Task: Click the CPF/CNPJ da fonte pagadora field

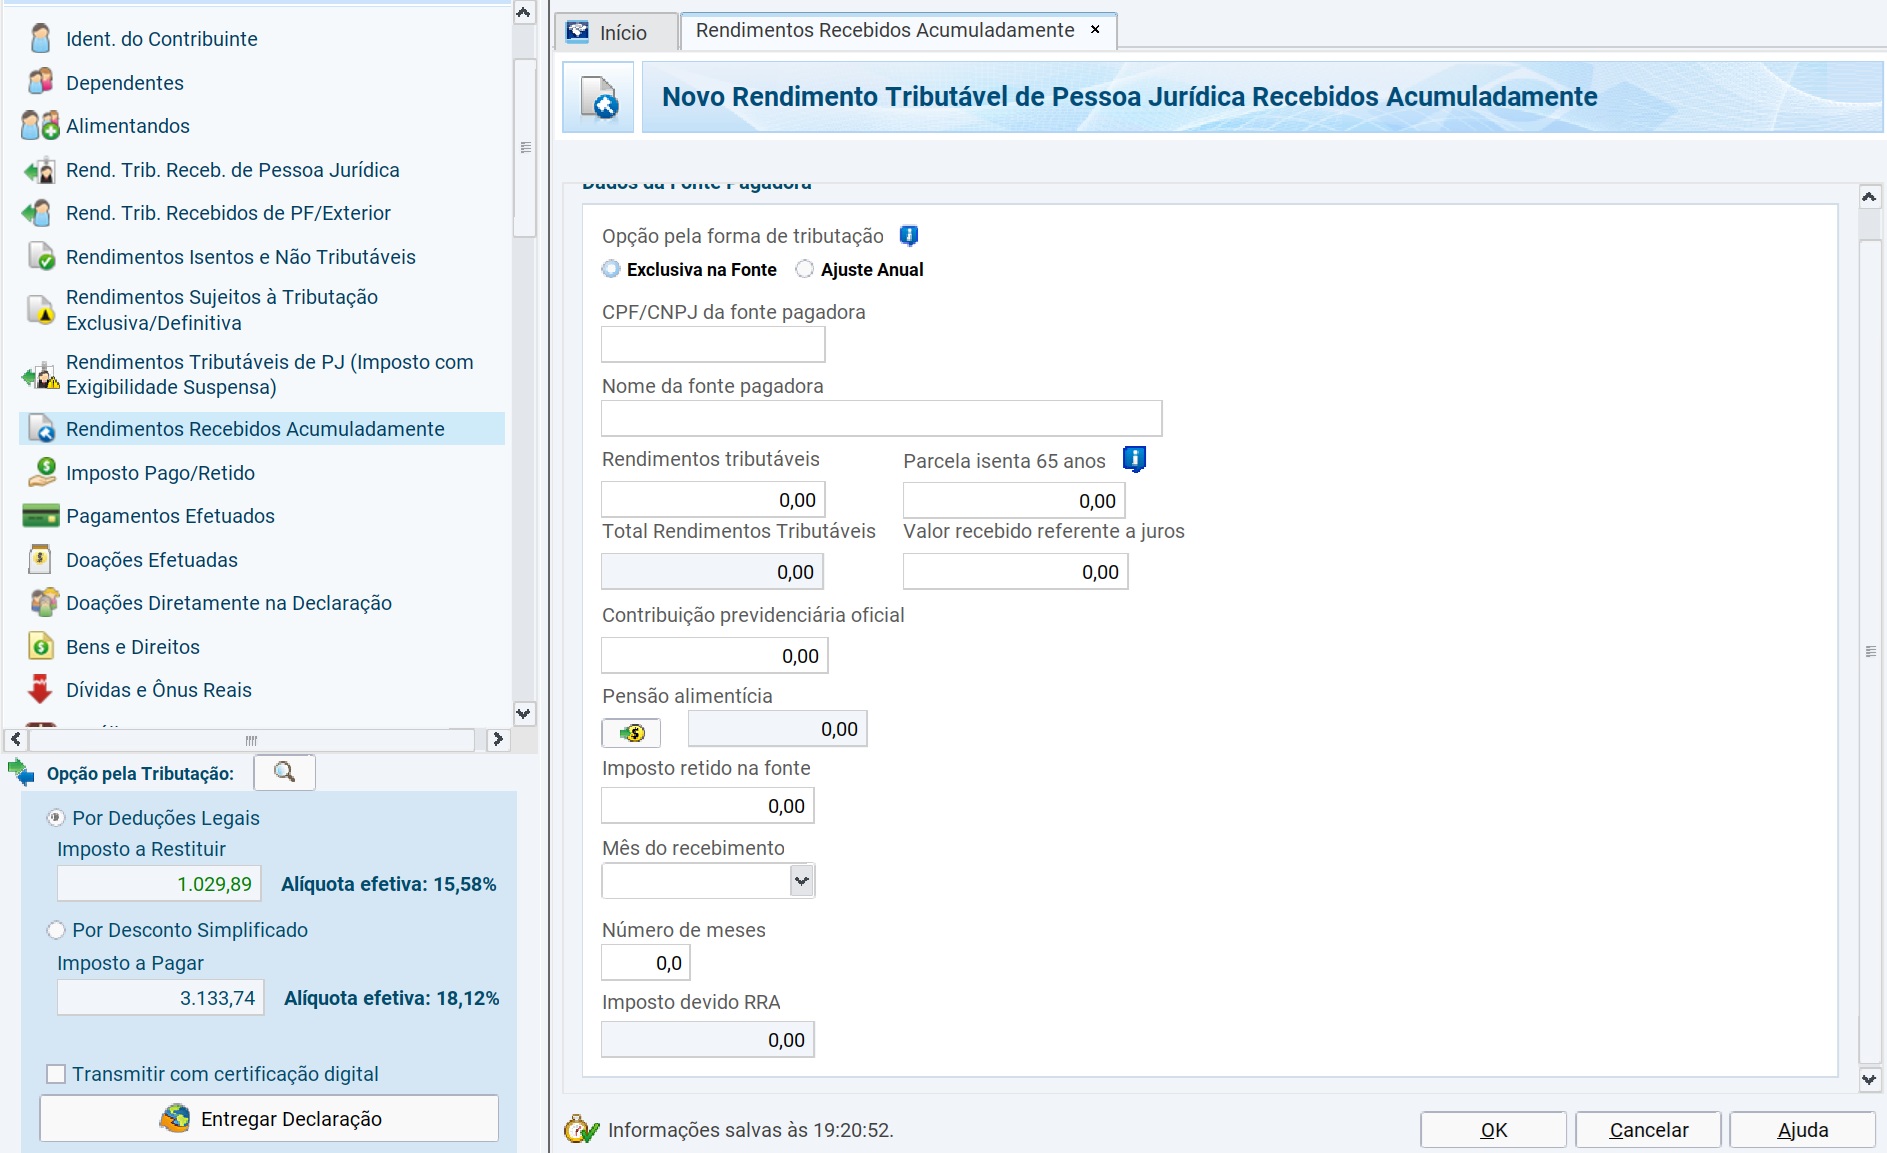Action: point(713,345)
